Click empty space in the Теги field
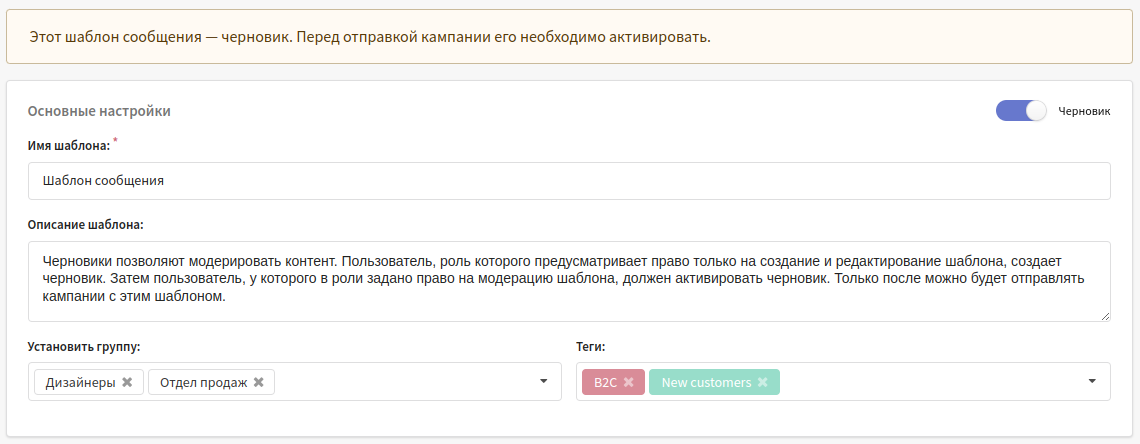The height and width of the screenshot is (444, 1140). coord(931,382)
